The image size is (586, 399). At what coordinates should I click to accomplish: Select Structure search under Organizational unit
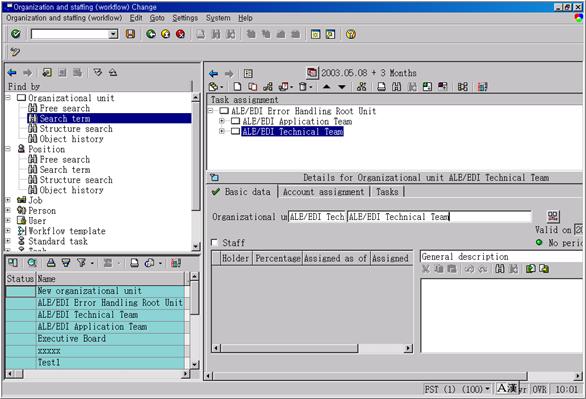[x=76, y=129]
